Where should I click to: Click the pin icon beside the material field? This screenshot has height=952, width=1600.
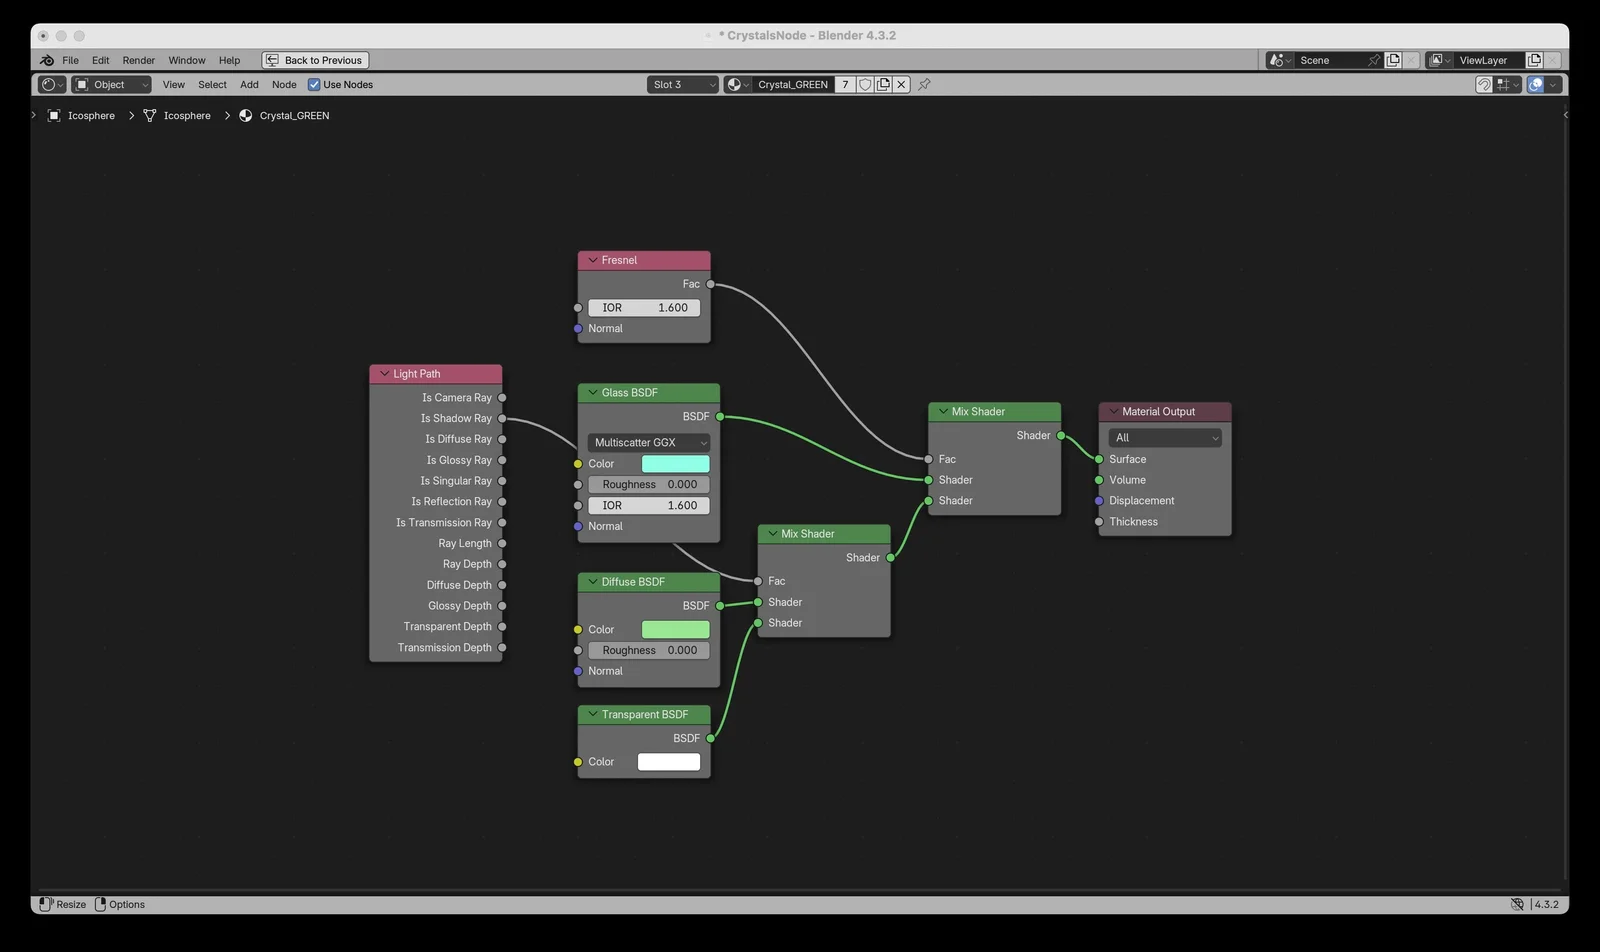(x=924, y=85)
